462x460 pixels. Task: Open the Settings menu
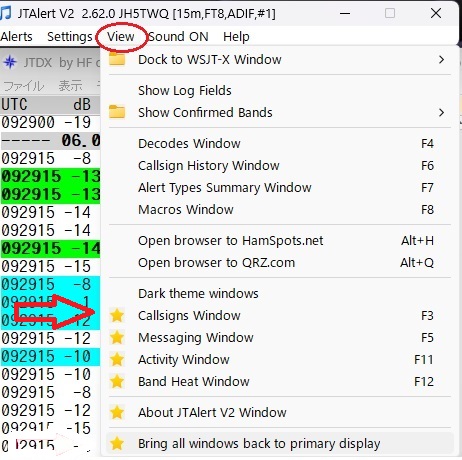tap(70, 36)
